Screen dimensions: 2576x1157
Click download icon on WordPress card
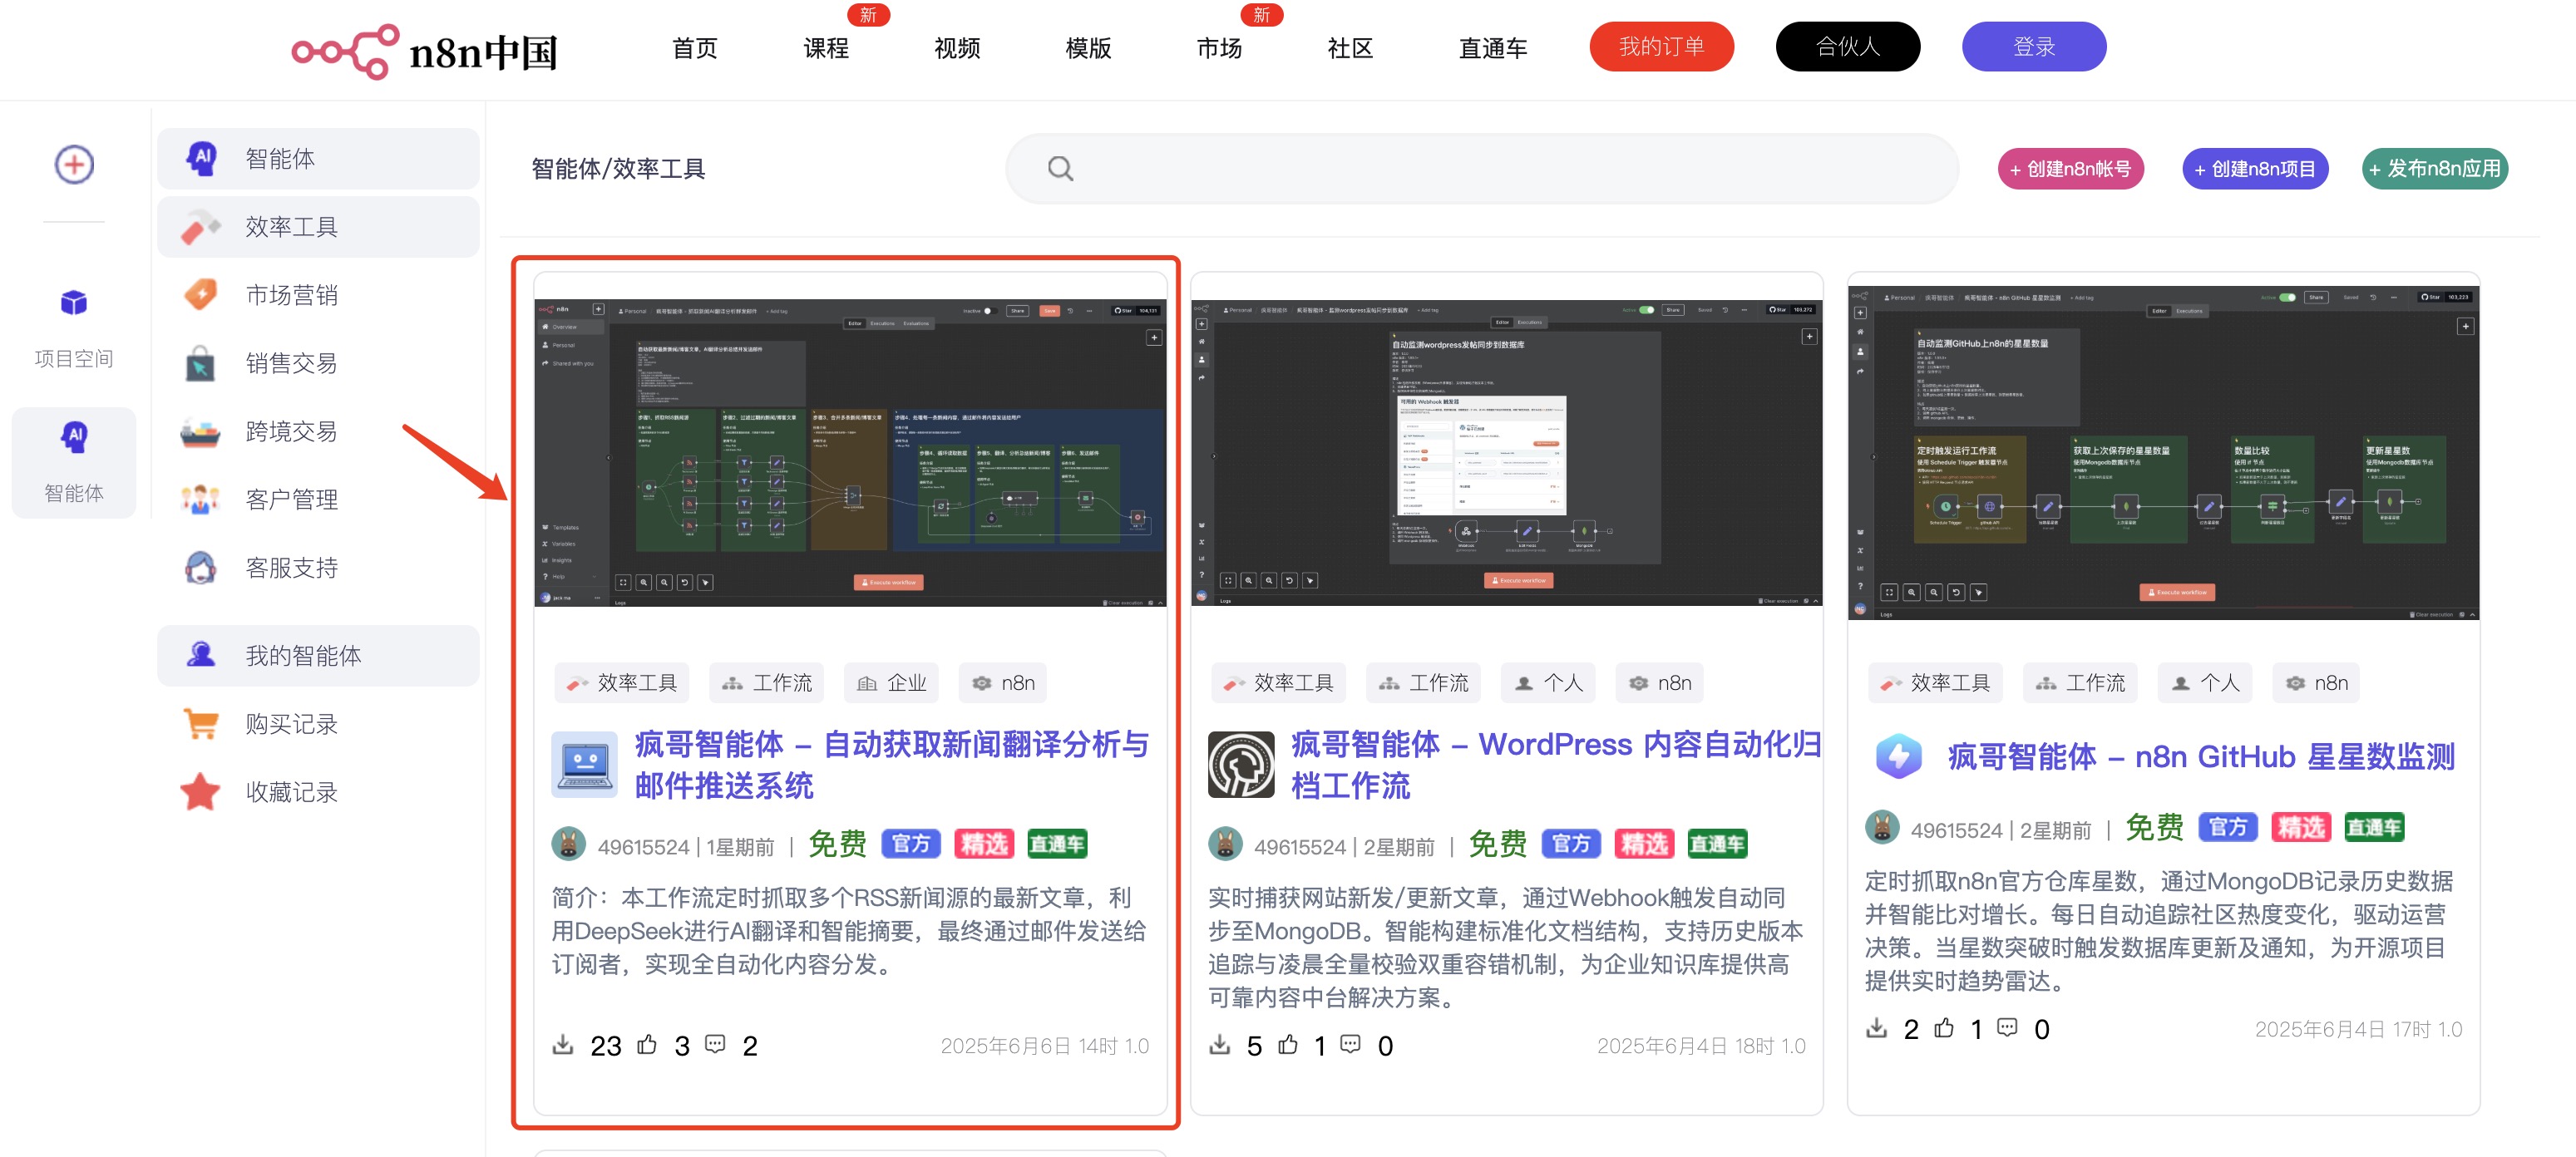tap(1219, 1044)
